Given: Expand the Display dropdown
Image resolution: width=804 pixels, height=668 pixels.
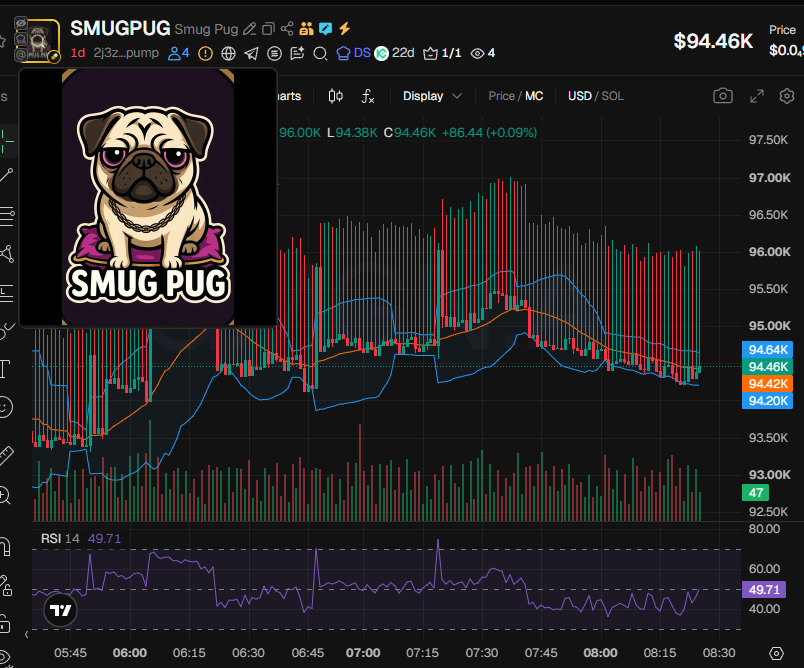Looking at the screenshot, I should [432, 96].
